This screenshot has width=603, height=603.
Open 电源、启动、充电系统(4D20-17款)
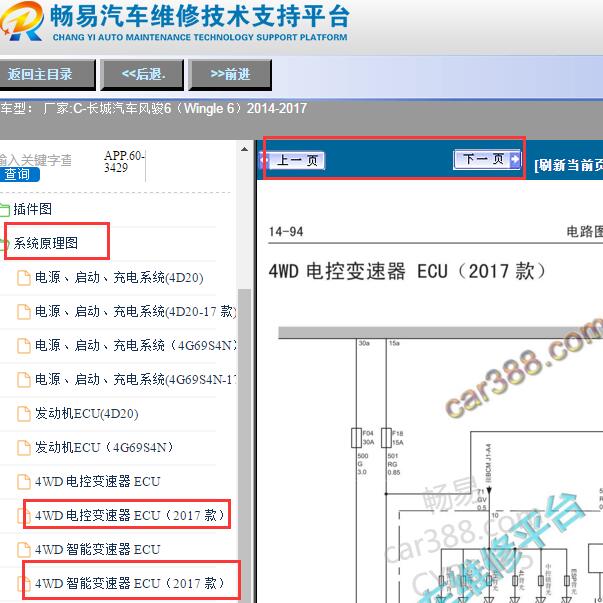135,311
